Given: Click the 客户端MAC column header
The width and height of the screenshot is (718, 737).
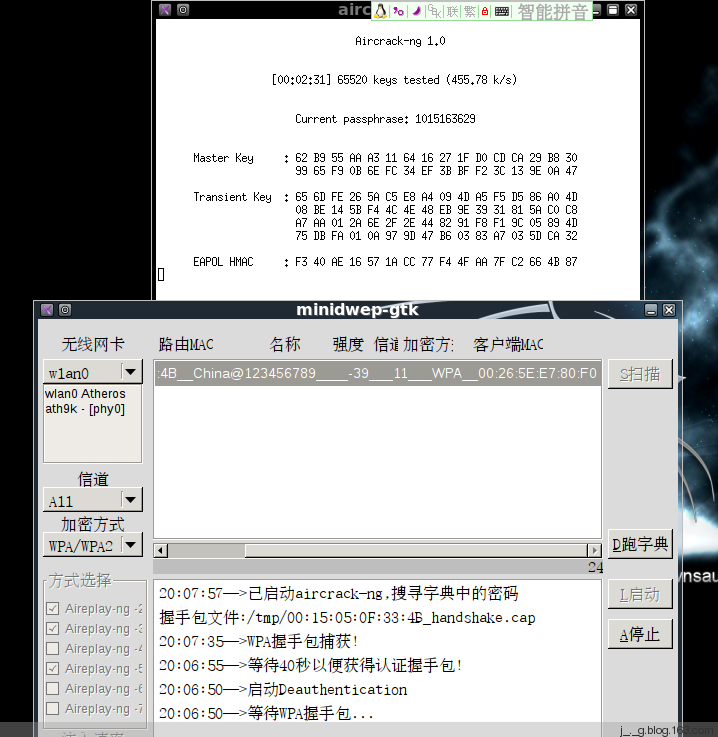Looking at the screenshot, I should (508, 345).
